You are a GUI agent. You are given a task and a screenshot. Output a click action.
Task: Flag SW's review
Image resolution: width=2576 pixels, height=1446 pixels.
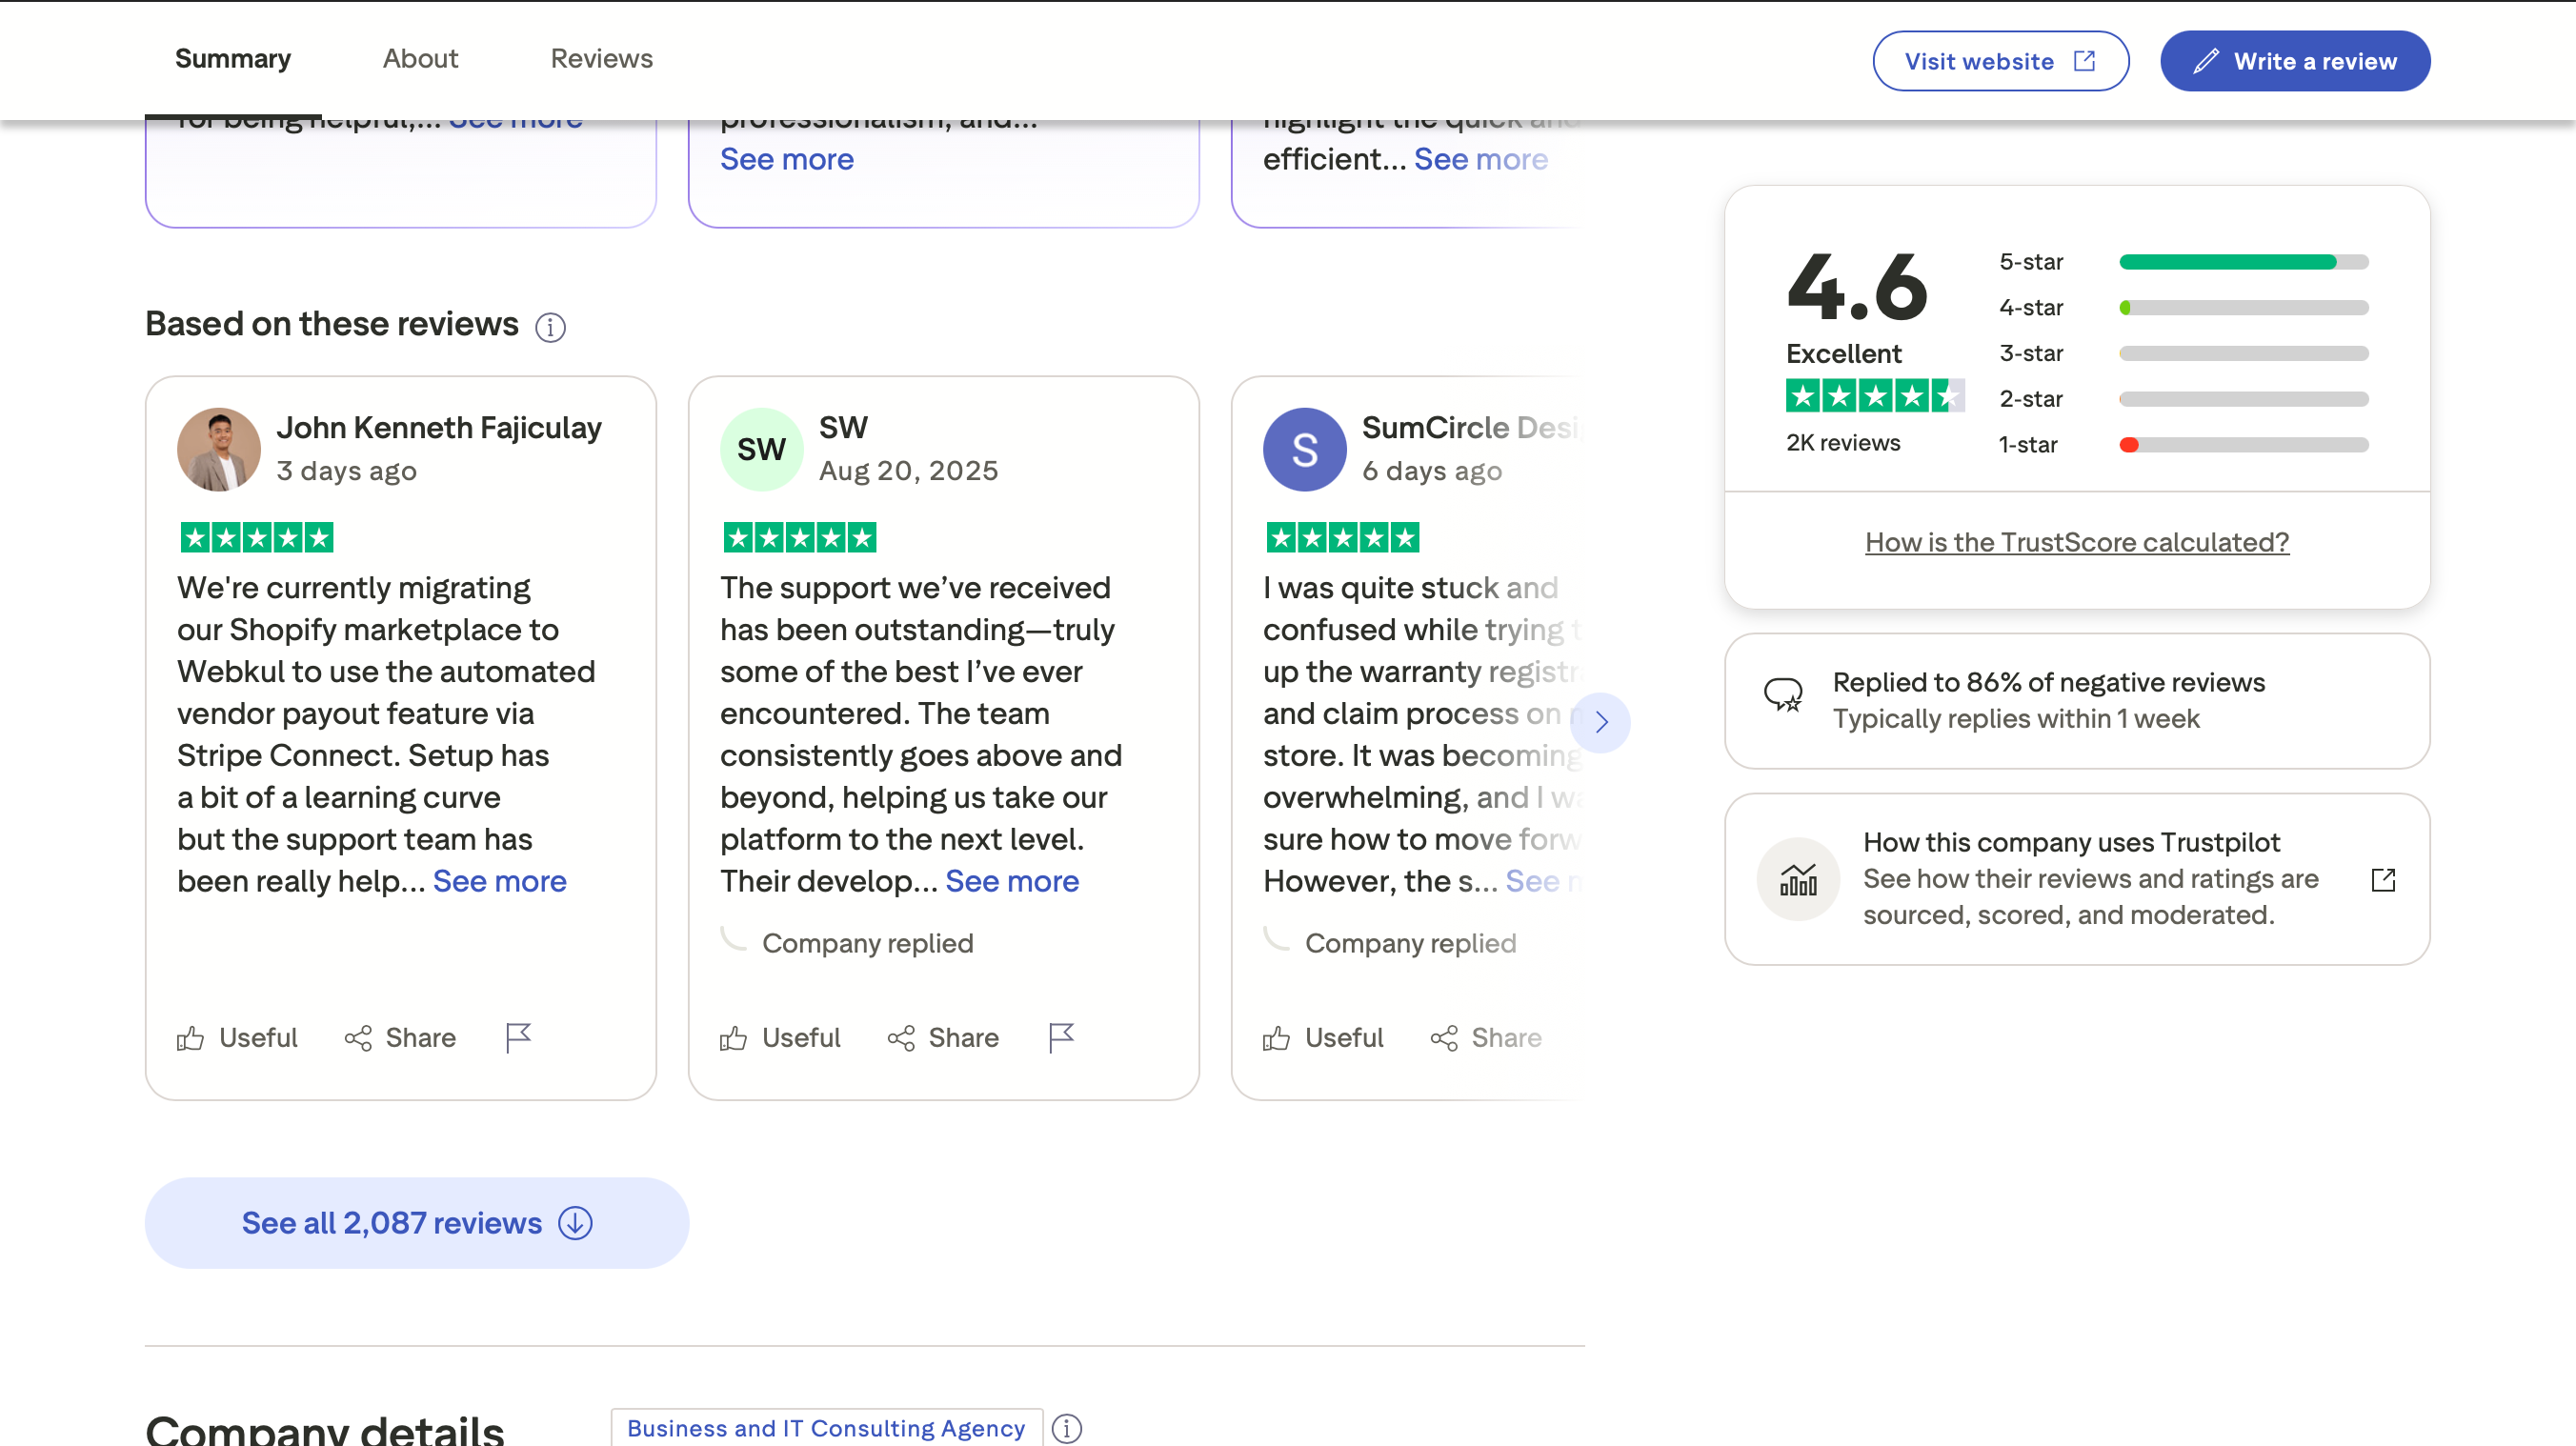pos(1061,1038)
